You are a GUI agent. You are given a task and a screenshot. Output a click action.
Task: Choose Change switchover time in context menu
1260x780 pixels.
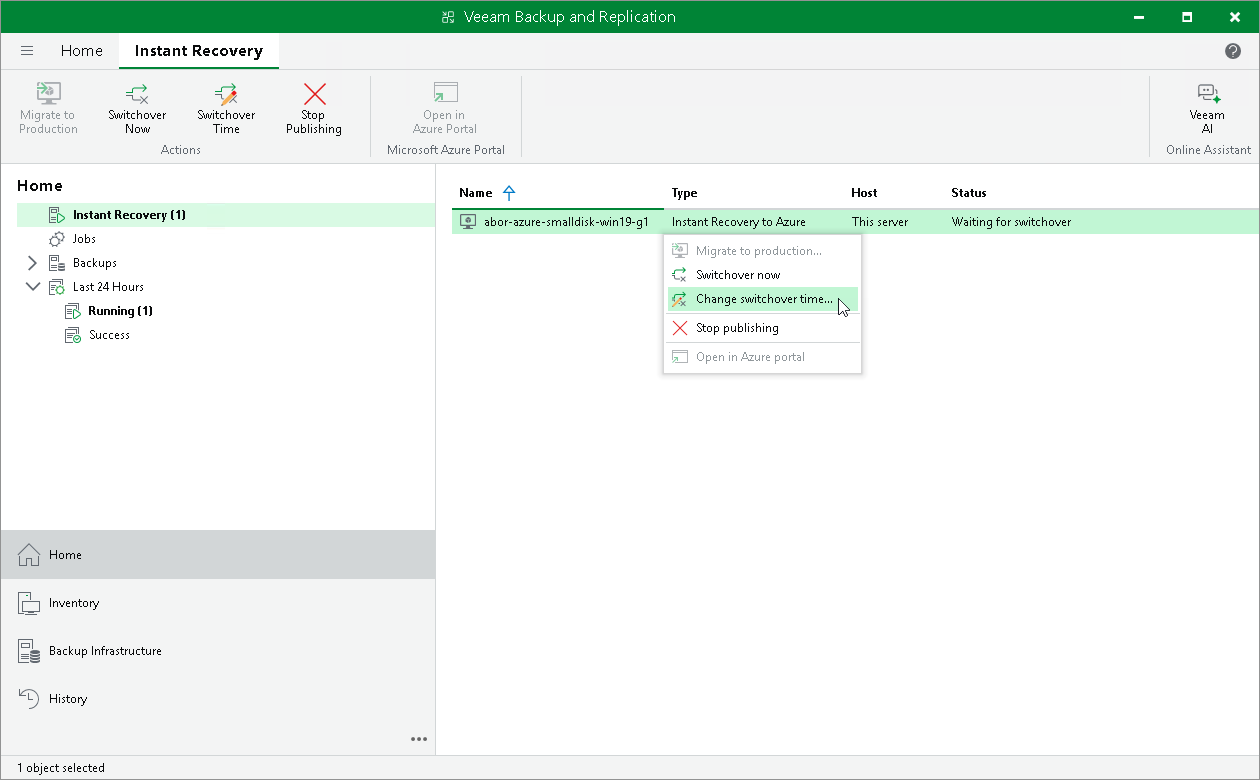click(762, 299)
